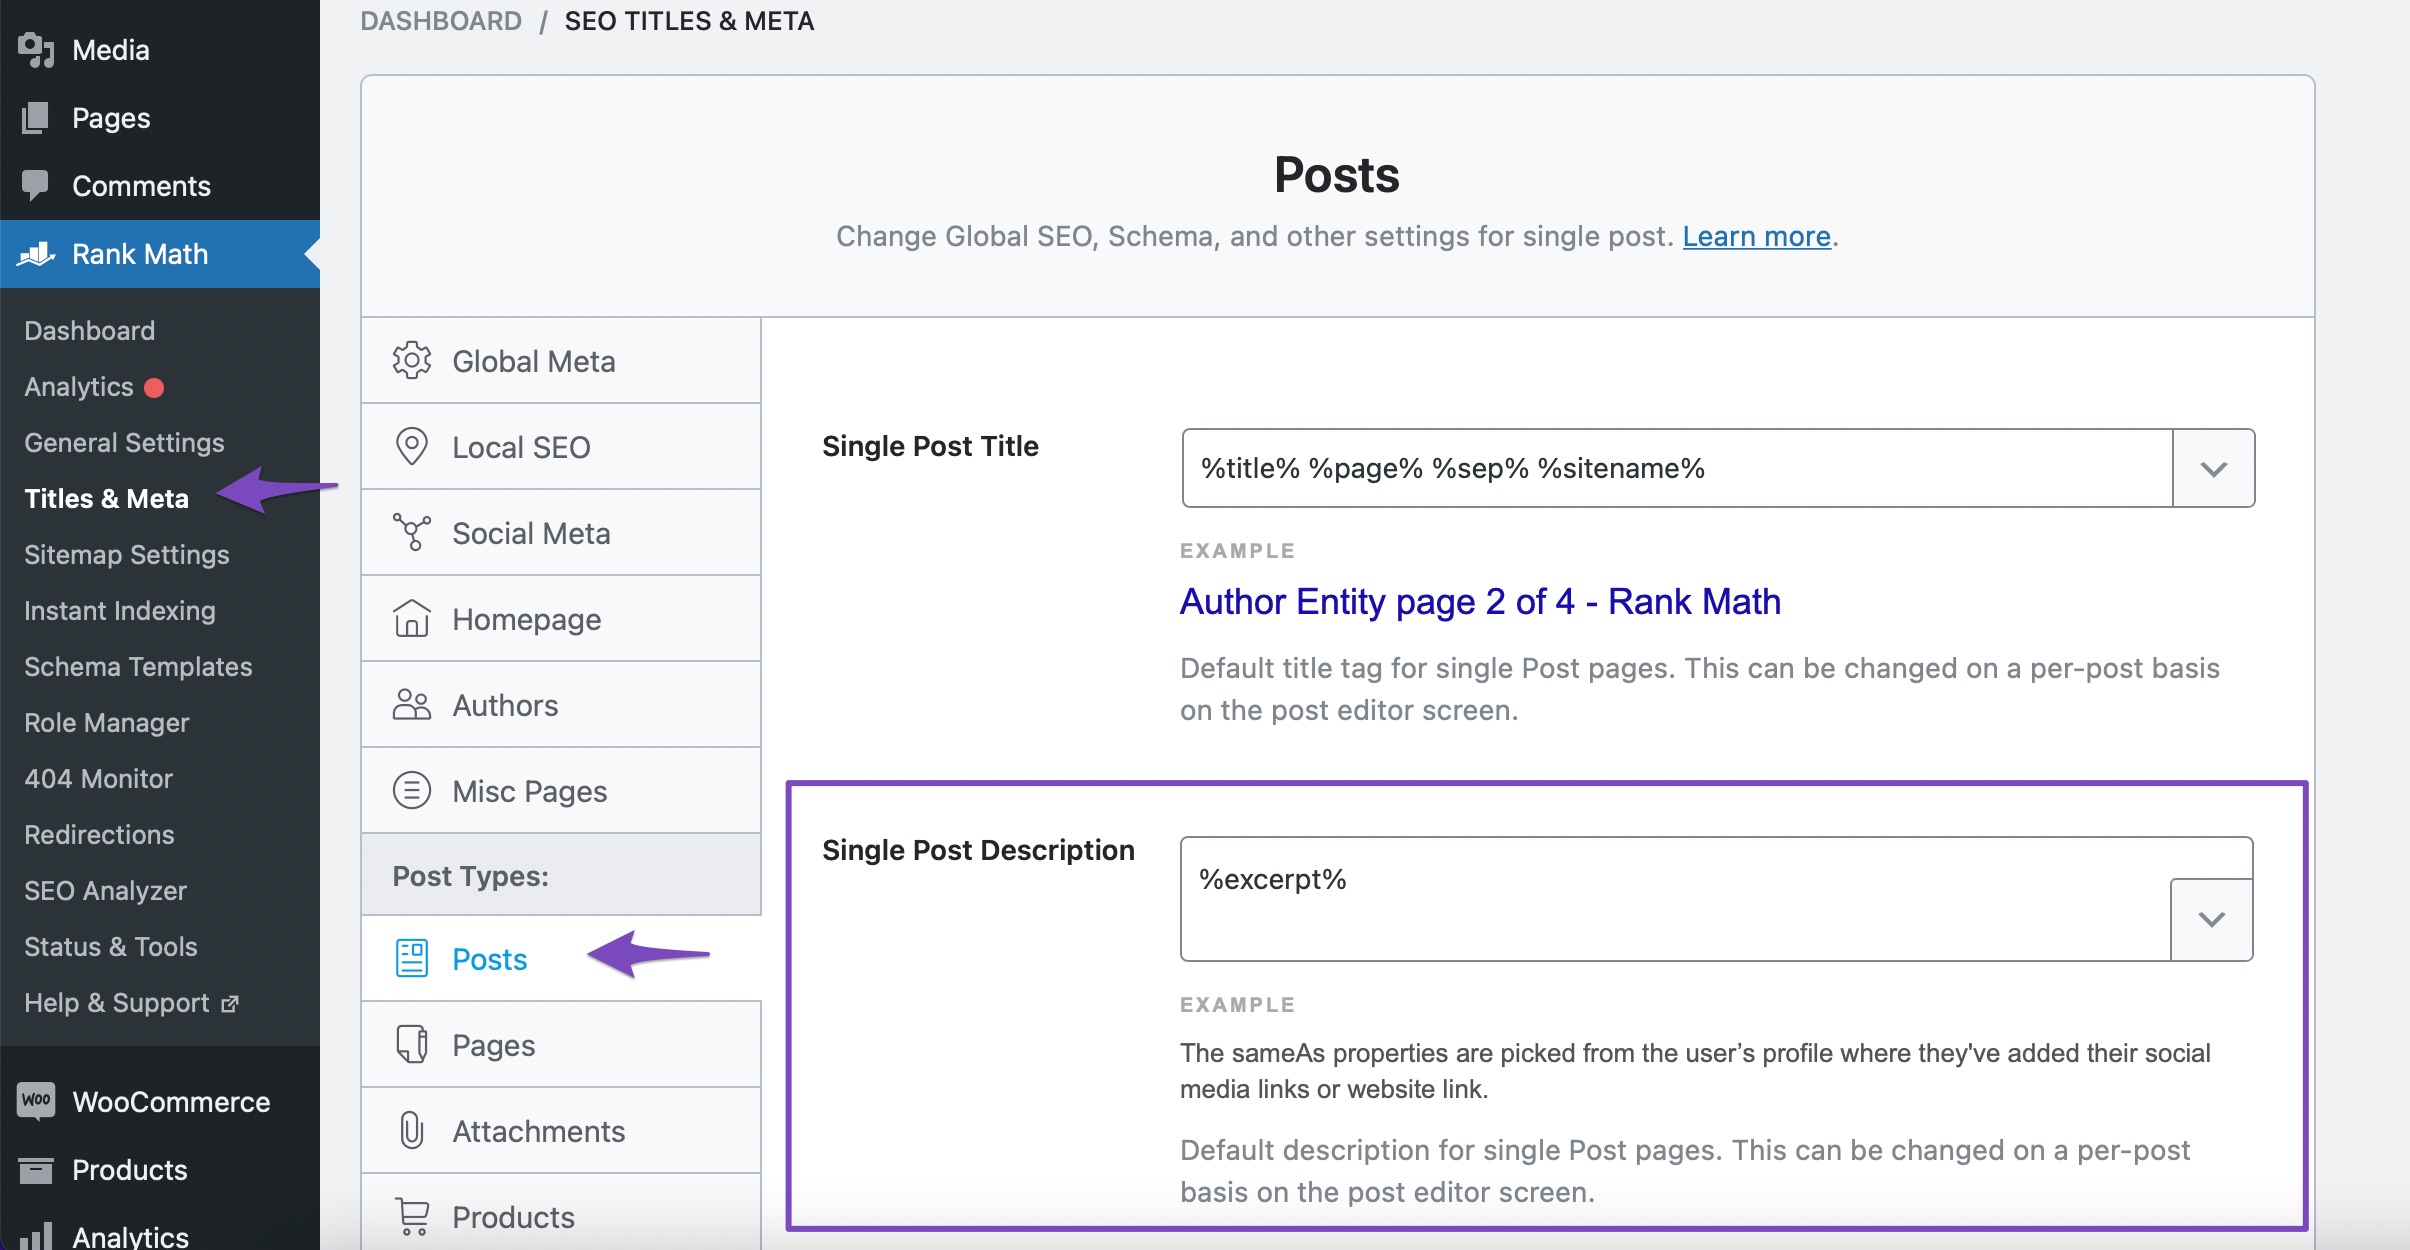2410x1250 pixels.
Task: Click the Attachments paperclip icon
Action: [412, 1130]
